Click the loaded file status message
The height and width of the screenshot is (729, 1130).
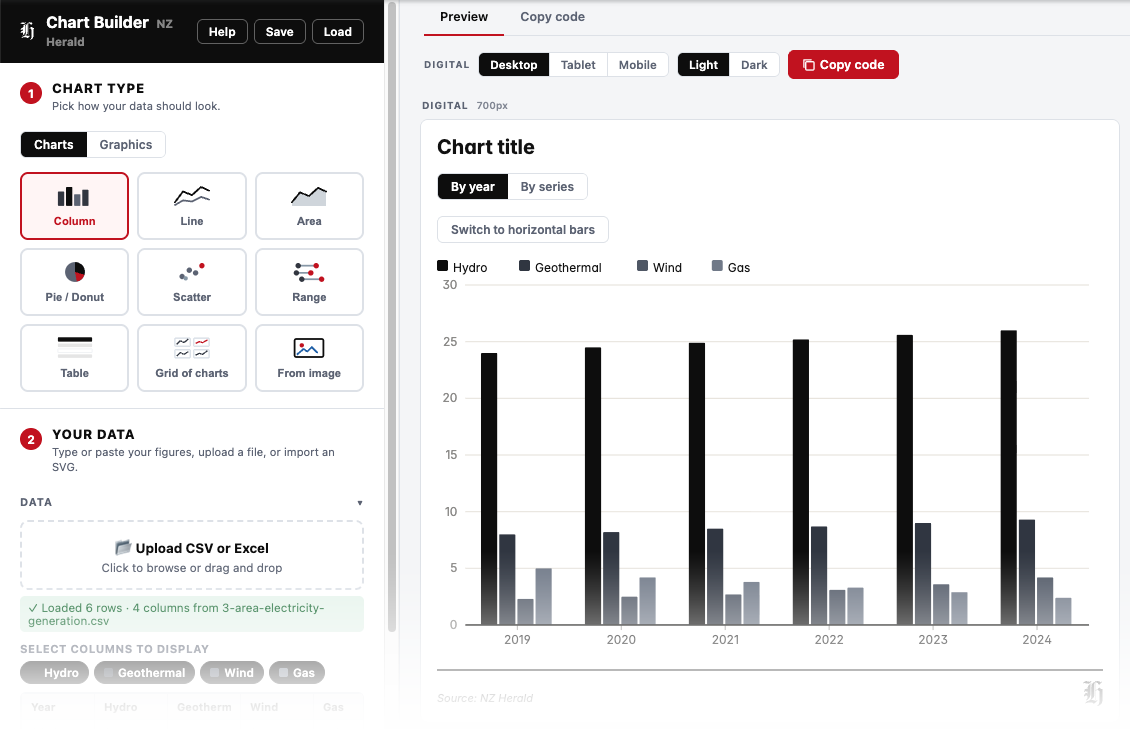pyautogui.click(x=192, y=614)
